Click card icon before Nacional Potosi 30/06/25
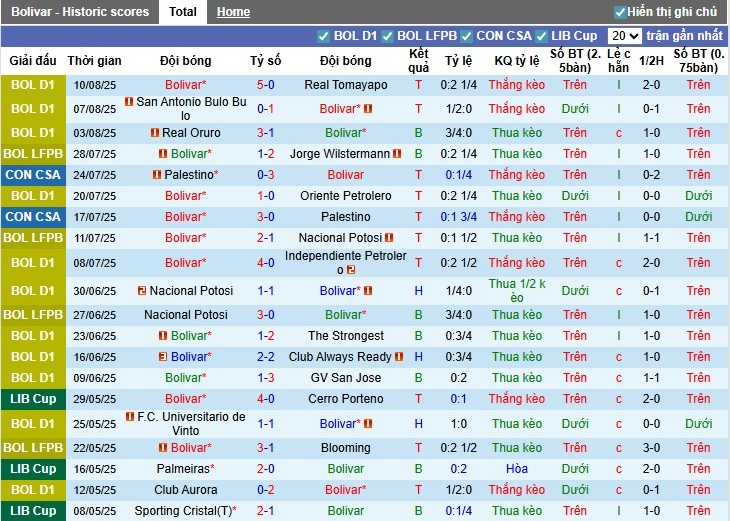Image resolution: width=730 pixels, height=521 pixels. pos(142,291)
